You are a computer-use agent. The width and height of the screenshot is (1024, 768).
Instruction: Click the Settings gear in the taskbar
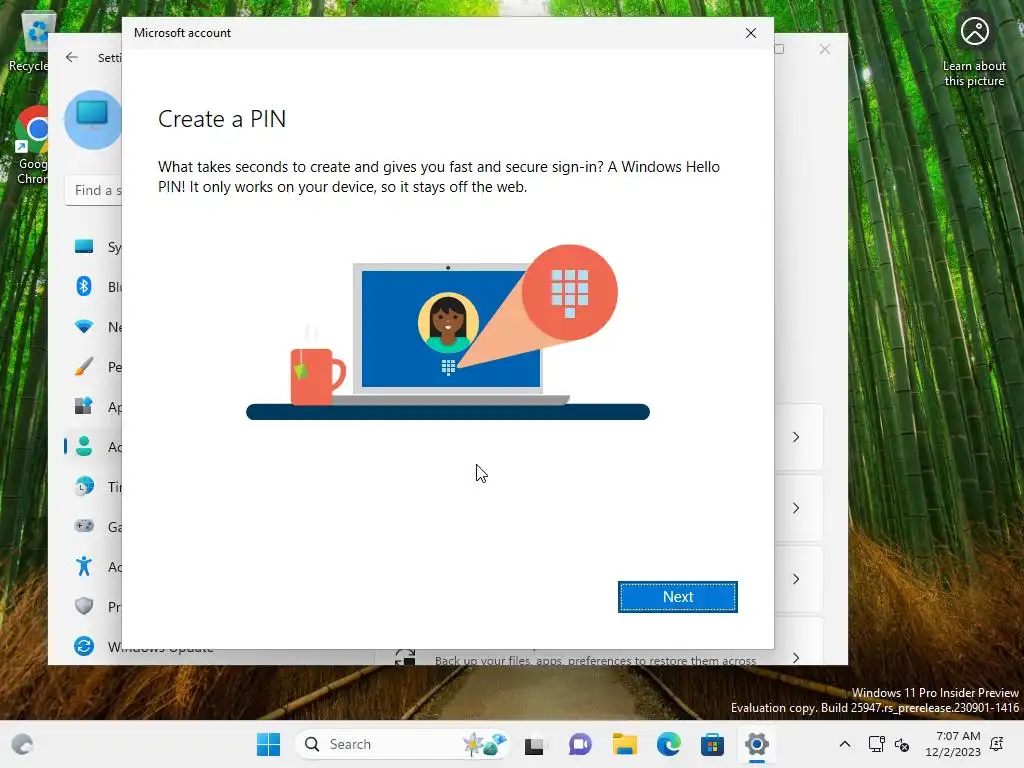[756, 744]
